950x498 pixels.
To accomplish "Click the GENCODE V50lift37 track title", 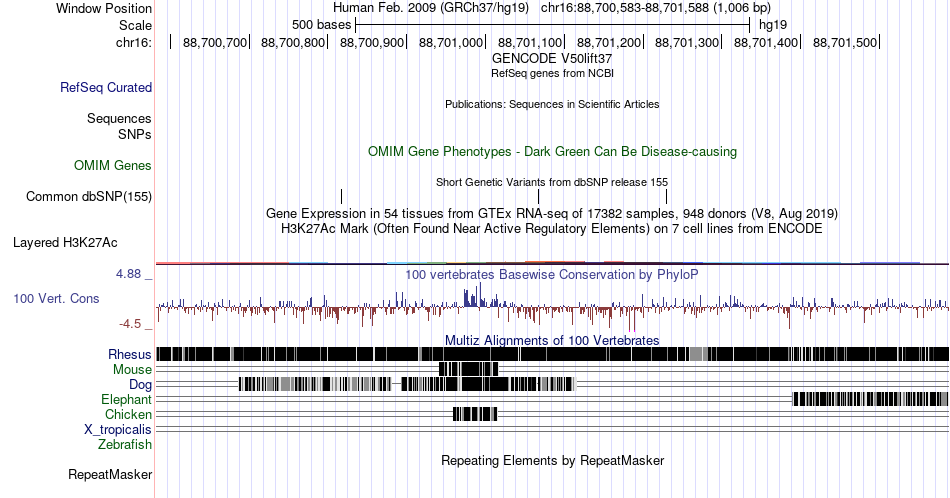I will coord(552,59).
